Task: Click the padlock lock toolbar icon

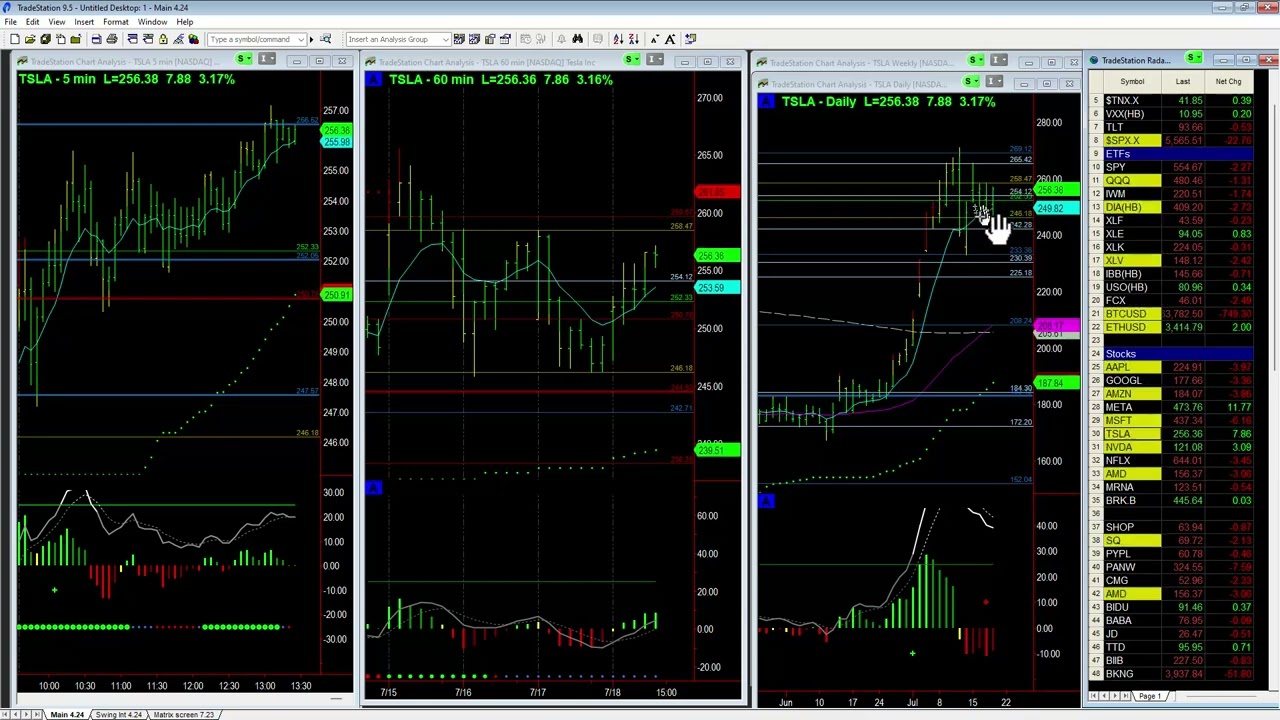Action: point(163,39)
